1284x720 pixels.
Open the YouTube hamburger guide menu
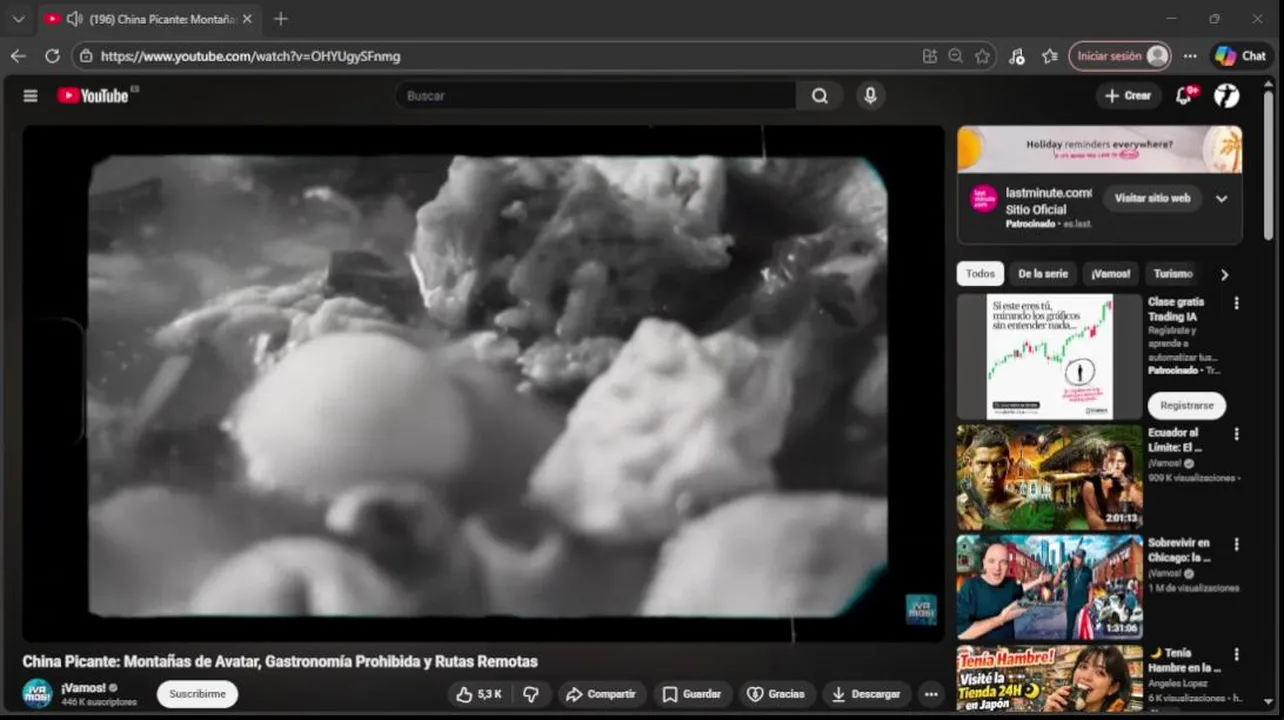pos(30,96)
